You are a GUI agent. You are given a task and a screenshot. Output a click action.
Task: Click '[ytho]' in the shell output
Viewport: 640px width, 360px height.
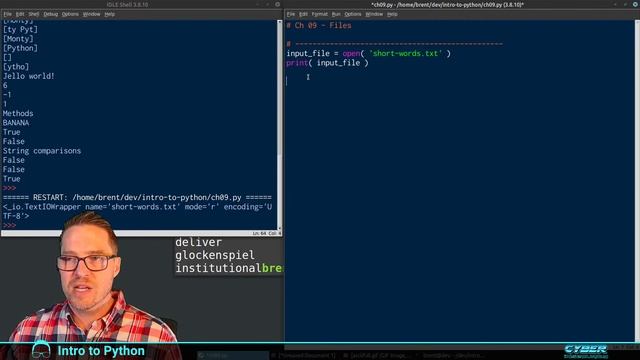pos(16,67)
